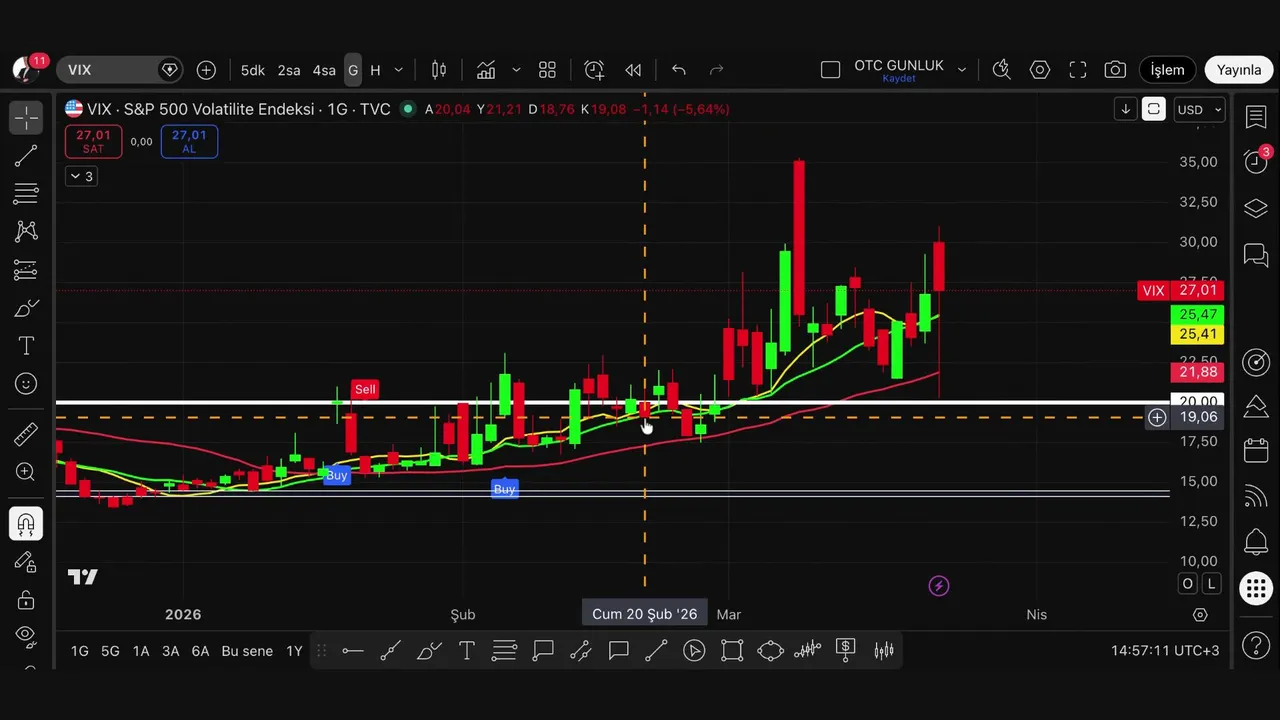Select the ruler measure tool
This screenshot has width=1280, height=720.
26,434
